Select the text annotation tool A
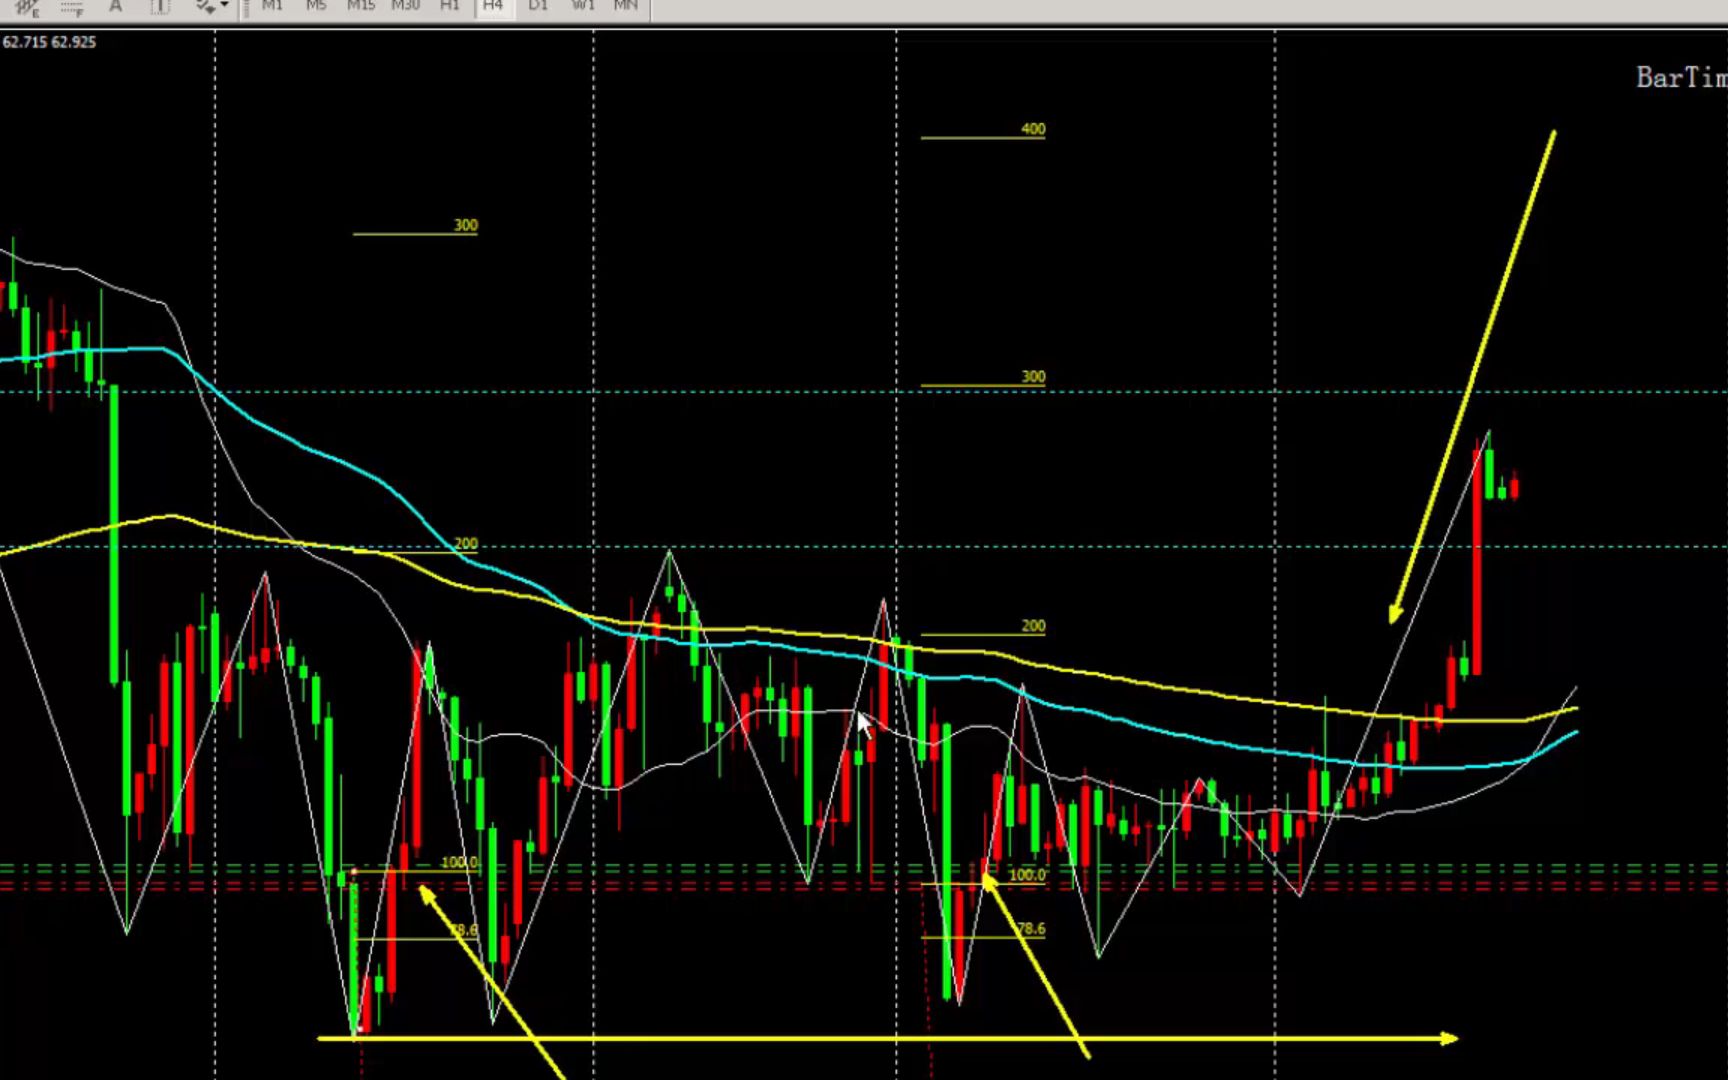Viewport: 1728px width, 1080px height. point(116,6)
